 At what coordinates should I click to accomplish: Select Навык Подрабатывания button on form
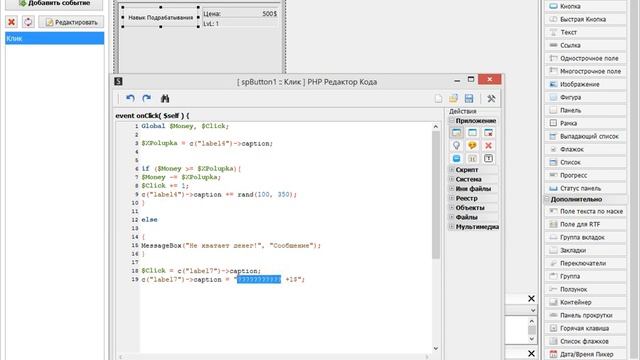coord(160,17)
